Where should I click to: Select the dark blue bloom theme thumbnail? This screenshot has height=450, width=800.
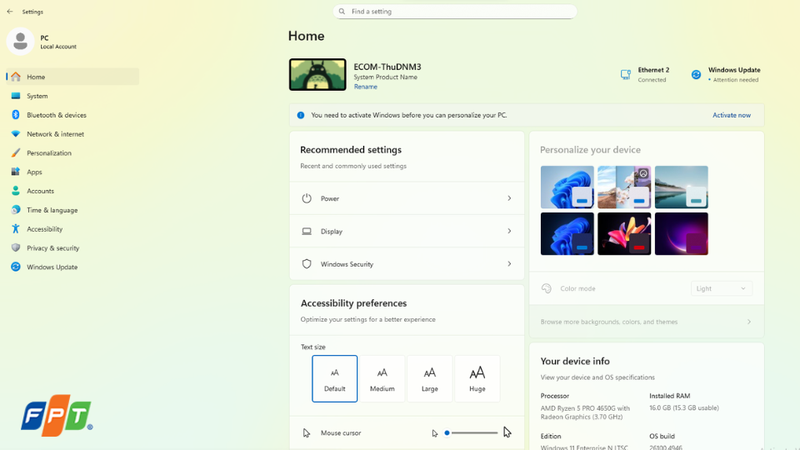567,234
